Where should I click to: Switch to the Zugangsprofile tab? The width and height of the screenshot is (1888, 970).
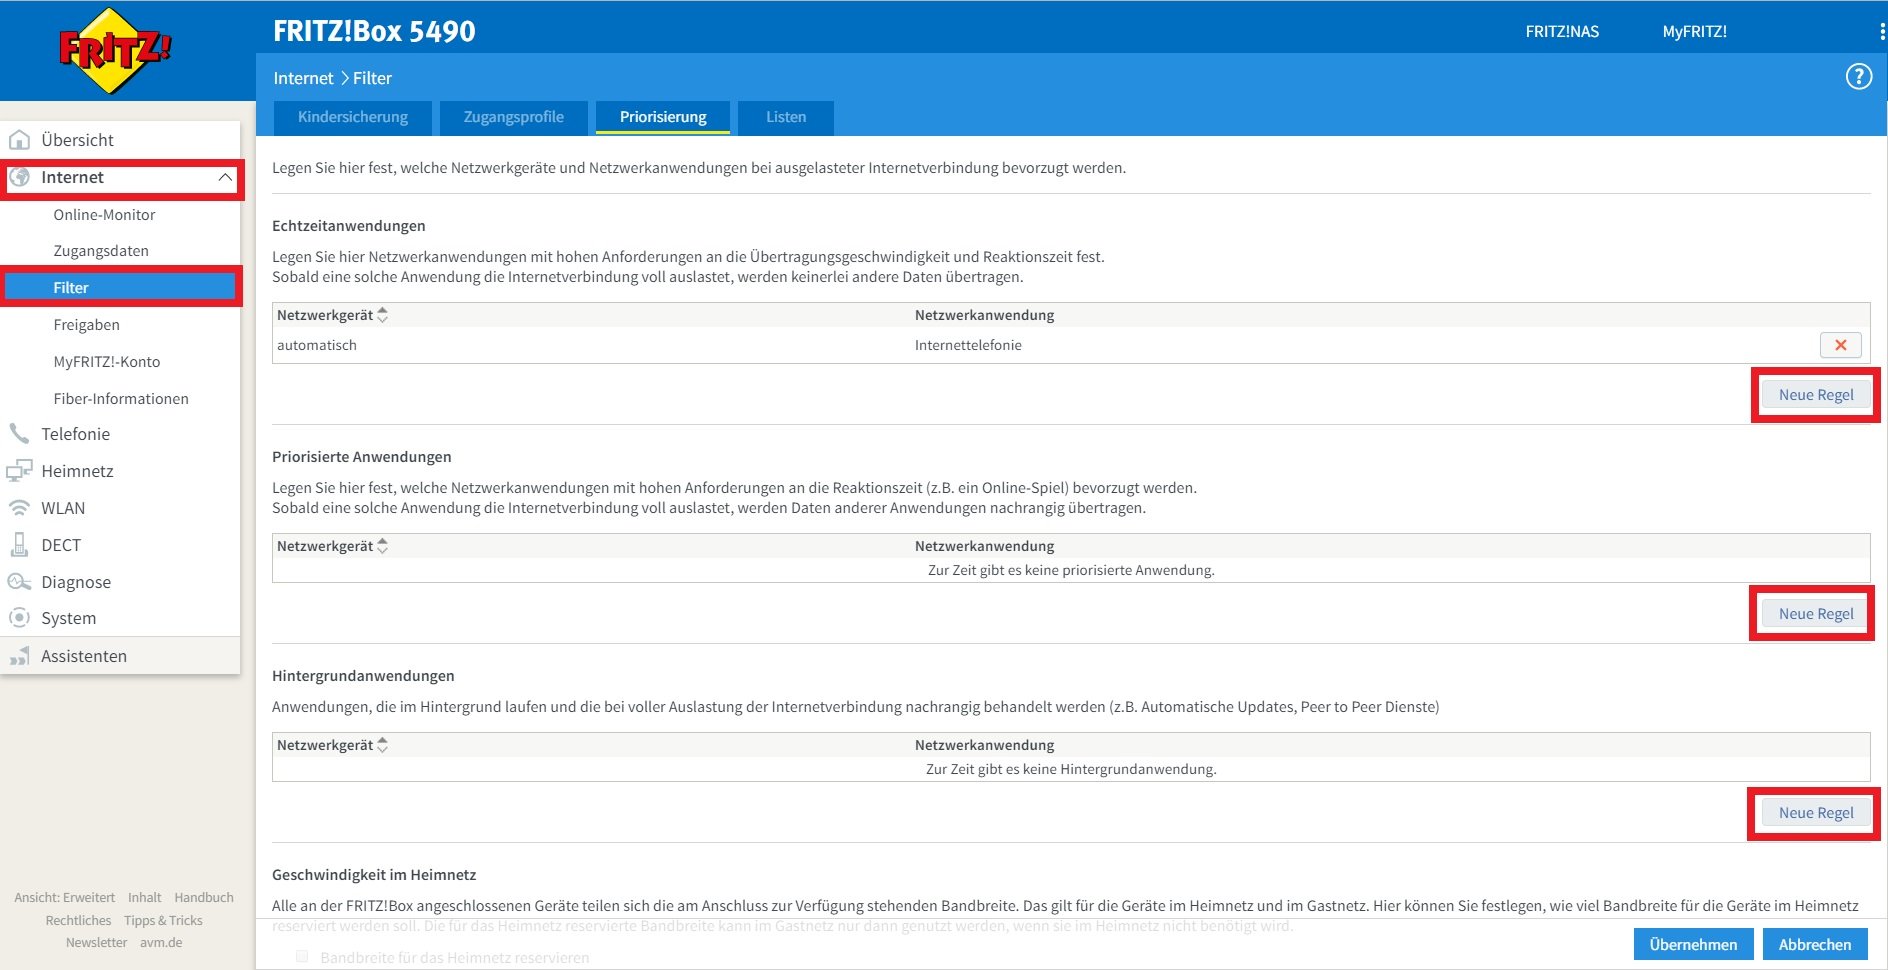pyautogui.click(x=514, y=117)
